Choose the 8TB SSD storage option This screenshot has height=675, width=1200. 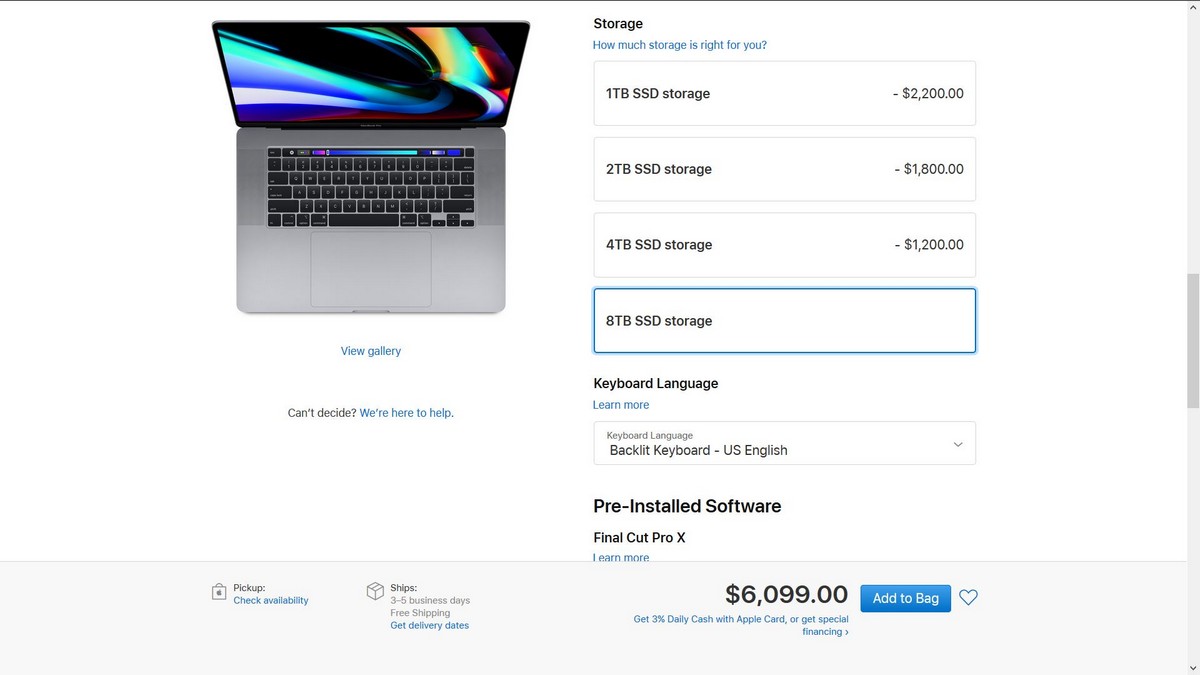tap(784, 321)
